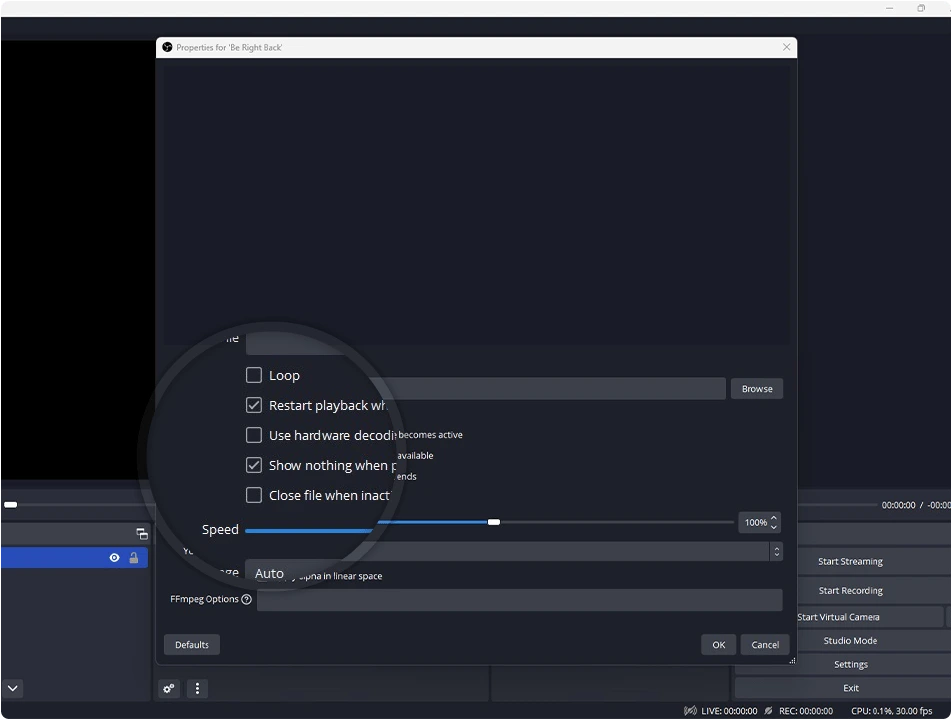The image size is (952, 720).
Task: Click Start Recording in OBS controls
Action: (x=850, y=591)
